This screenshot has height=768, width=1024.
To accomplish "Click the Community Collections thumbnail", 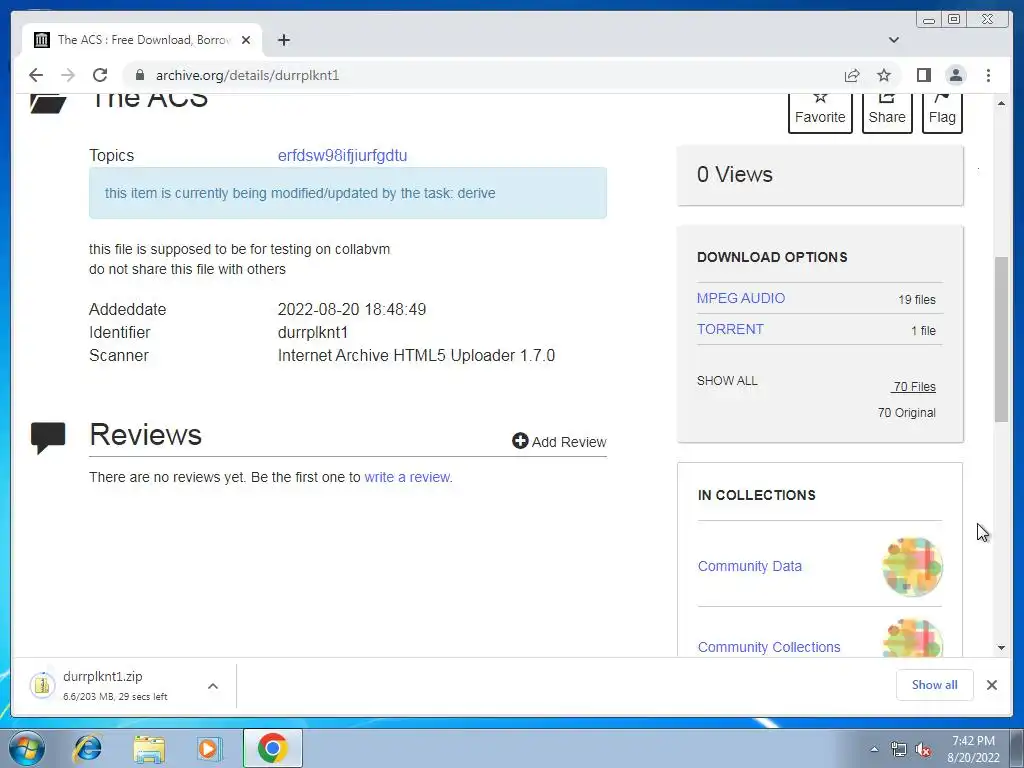I will pyautogui.click(x=912, y=638).
